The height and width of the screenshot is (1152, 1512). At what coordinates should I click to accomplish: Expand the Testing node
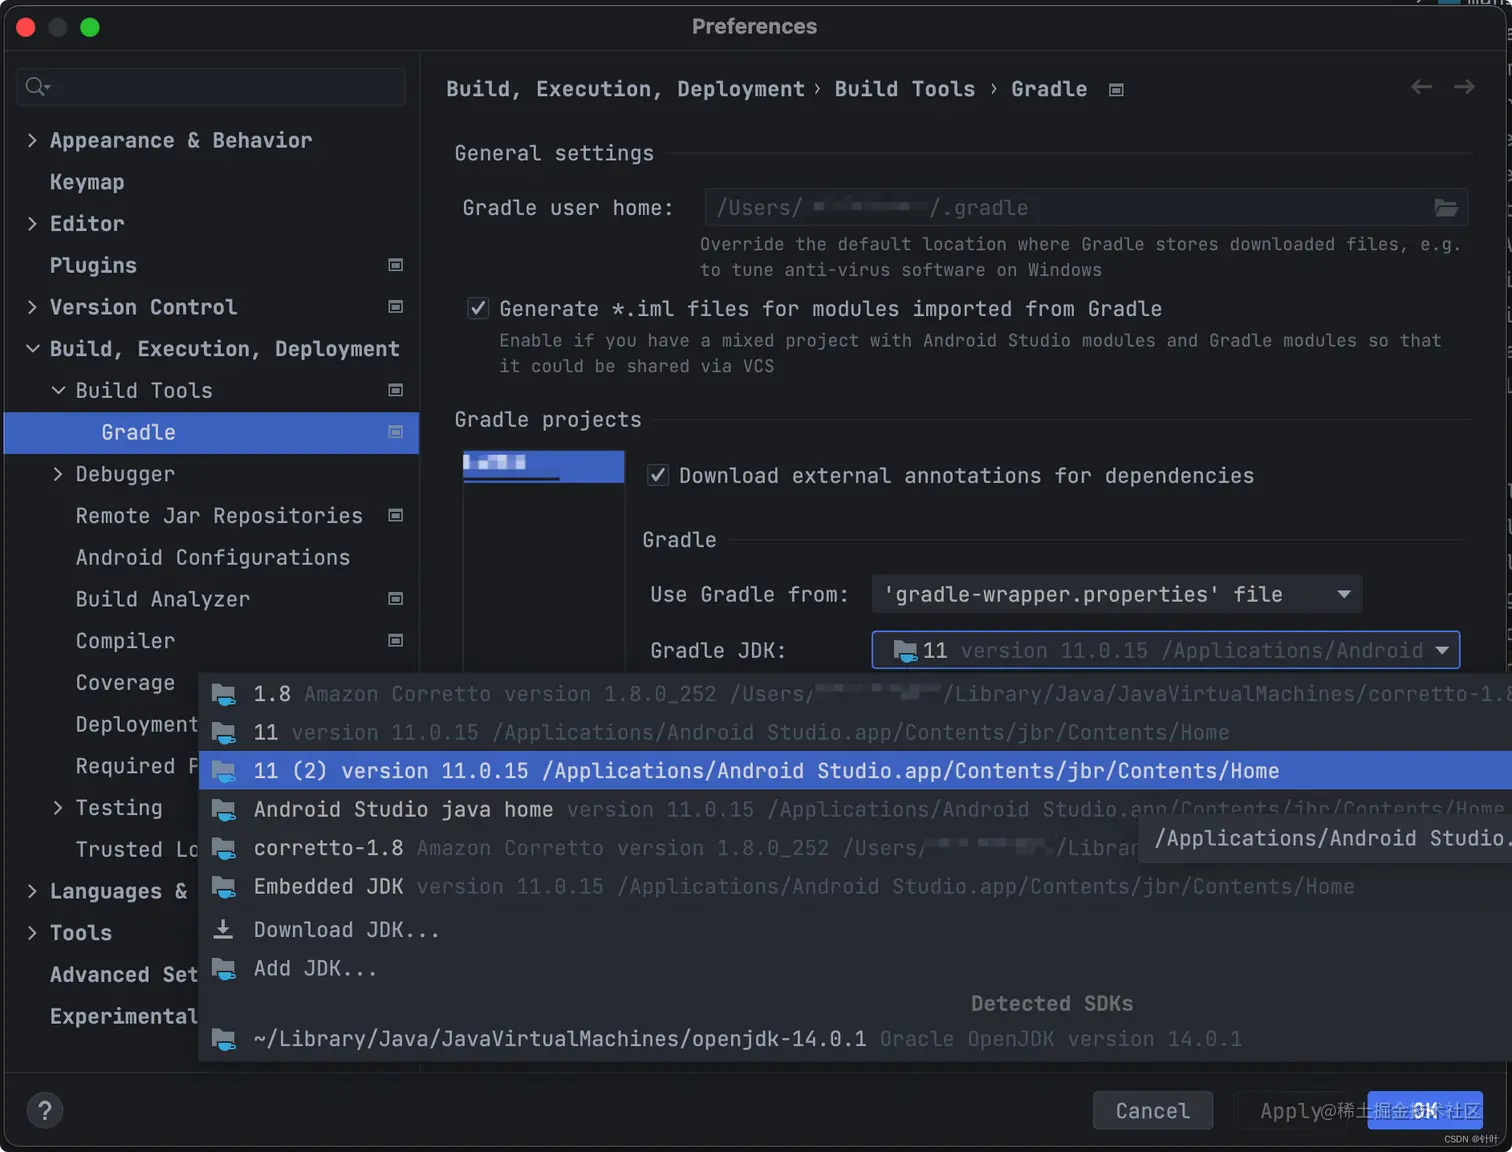[58, 808]
